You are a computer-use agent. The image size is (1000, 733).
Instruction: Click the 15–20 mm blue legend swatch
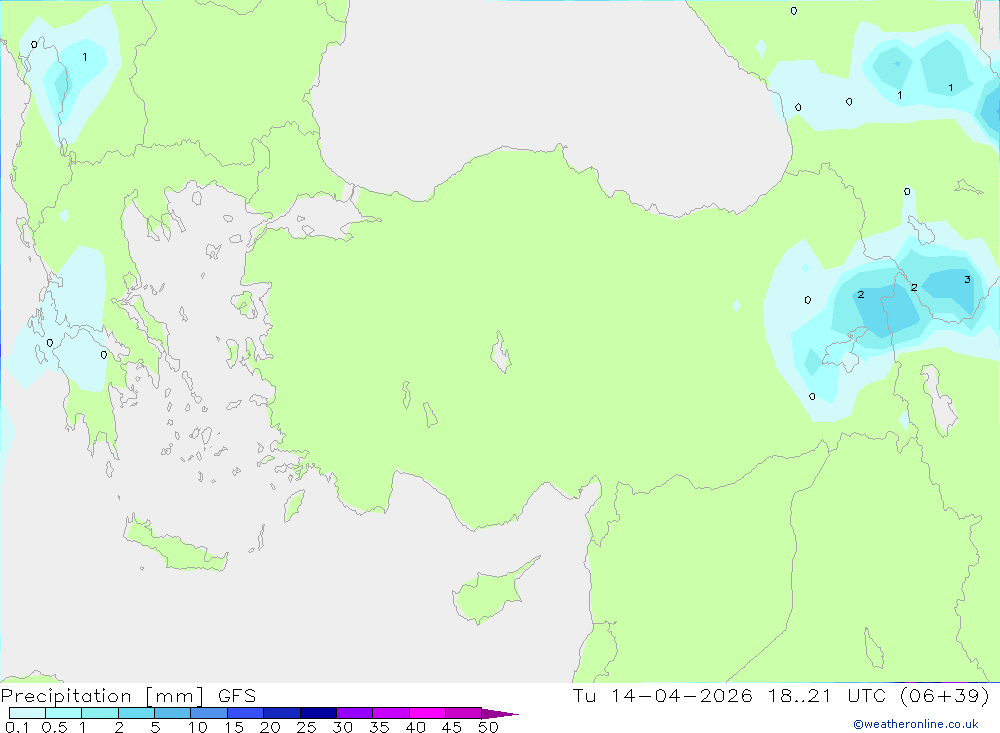[246, 713]
